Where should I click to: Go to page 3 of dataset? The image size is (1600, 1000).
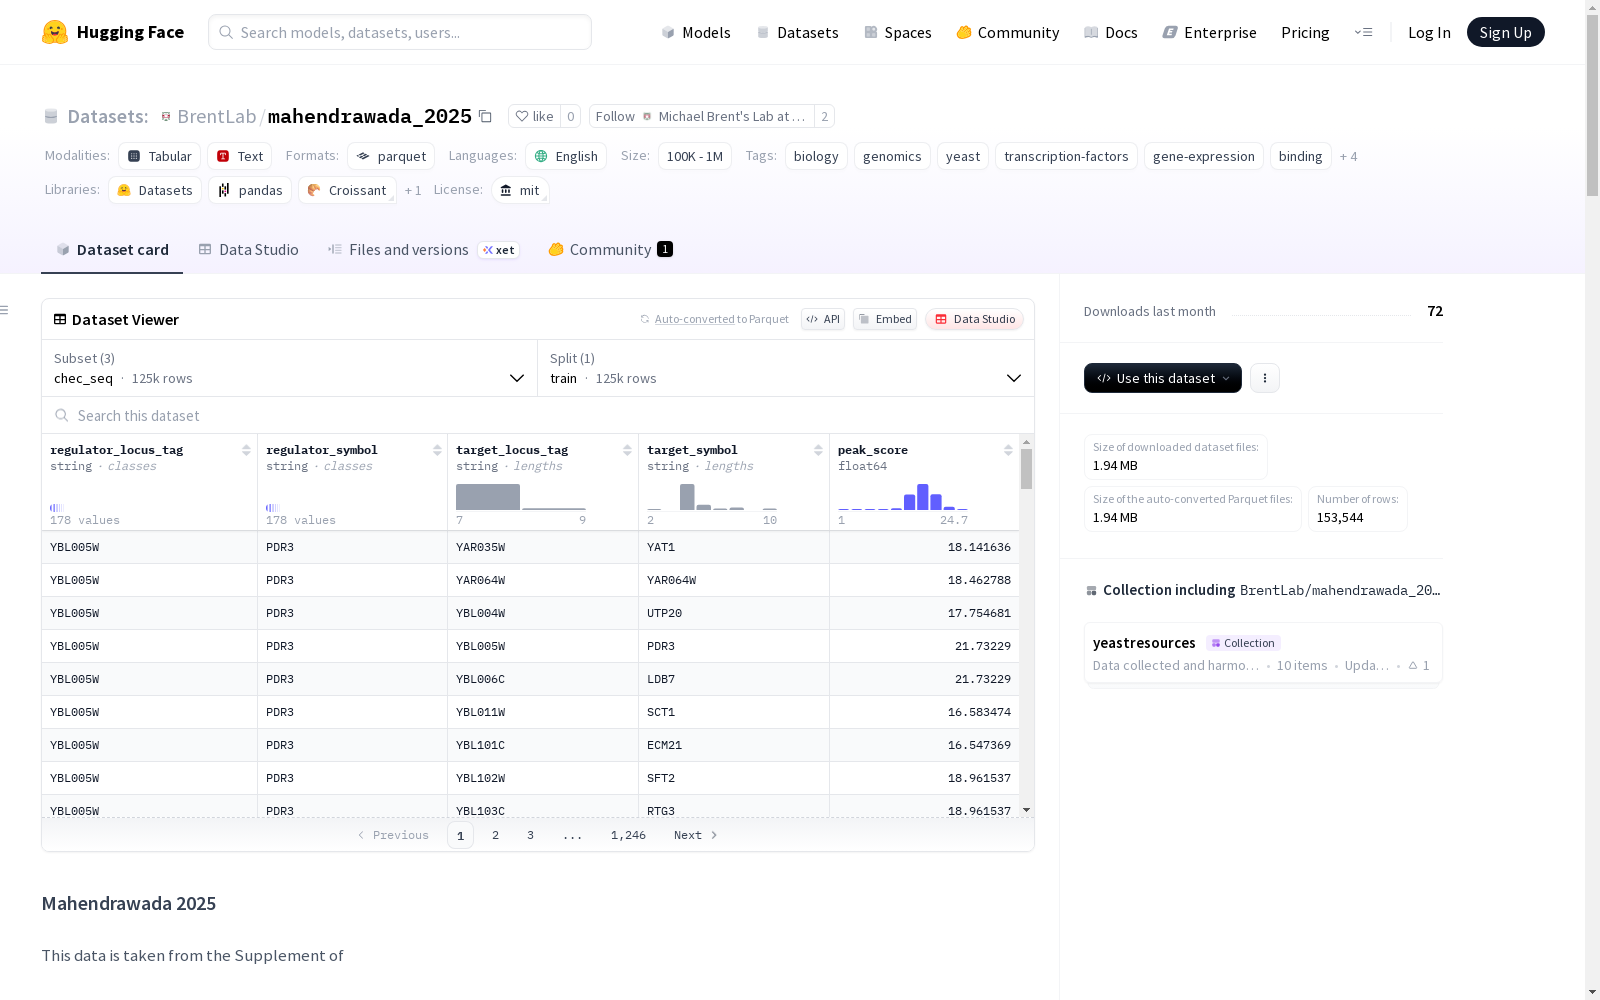pyautogui.click(x=530, y=835)
